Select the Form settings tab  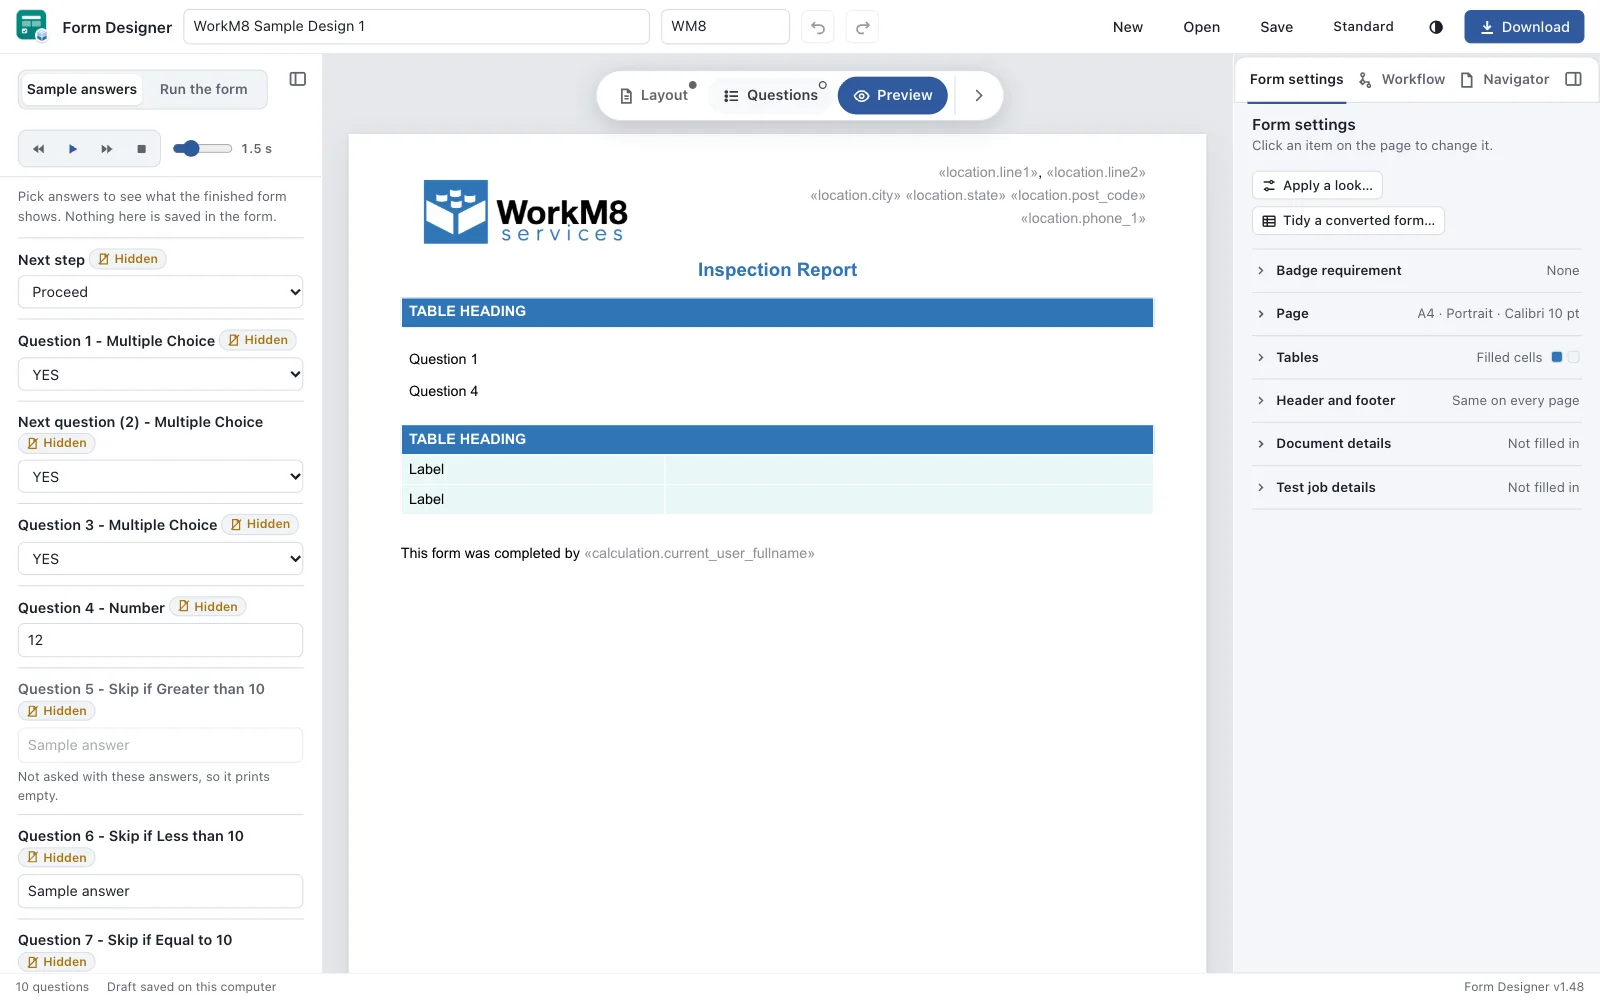pyautogui.click(x=1296, y=80)
